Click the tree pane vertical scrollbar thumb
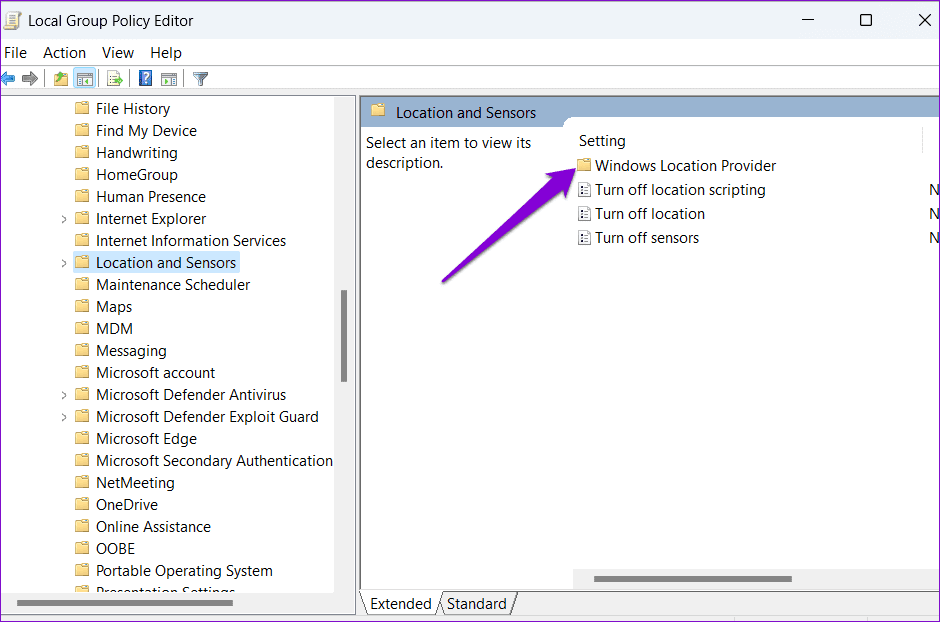This screenshot has width=940, height=622. click(344, 336)
